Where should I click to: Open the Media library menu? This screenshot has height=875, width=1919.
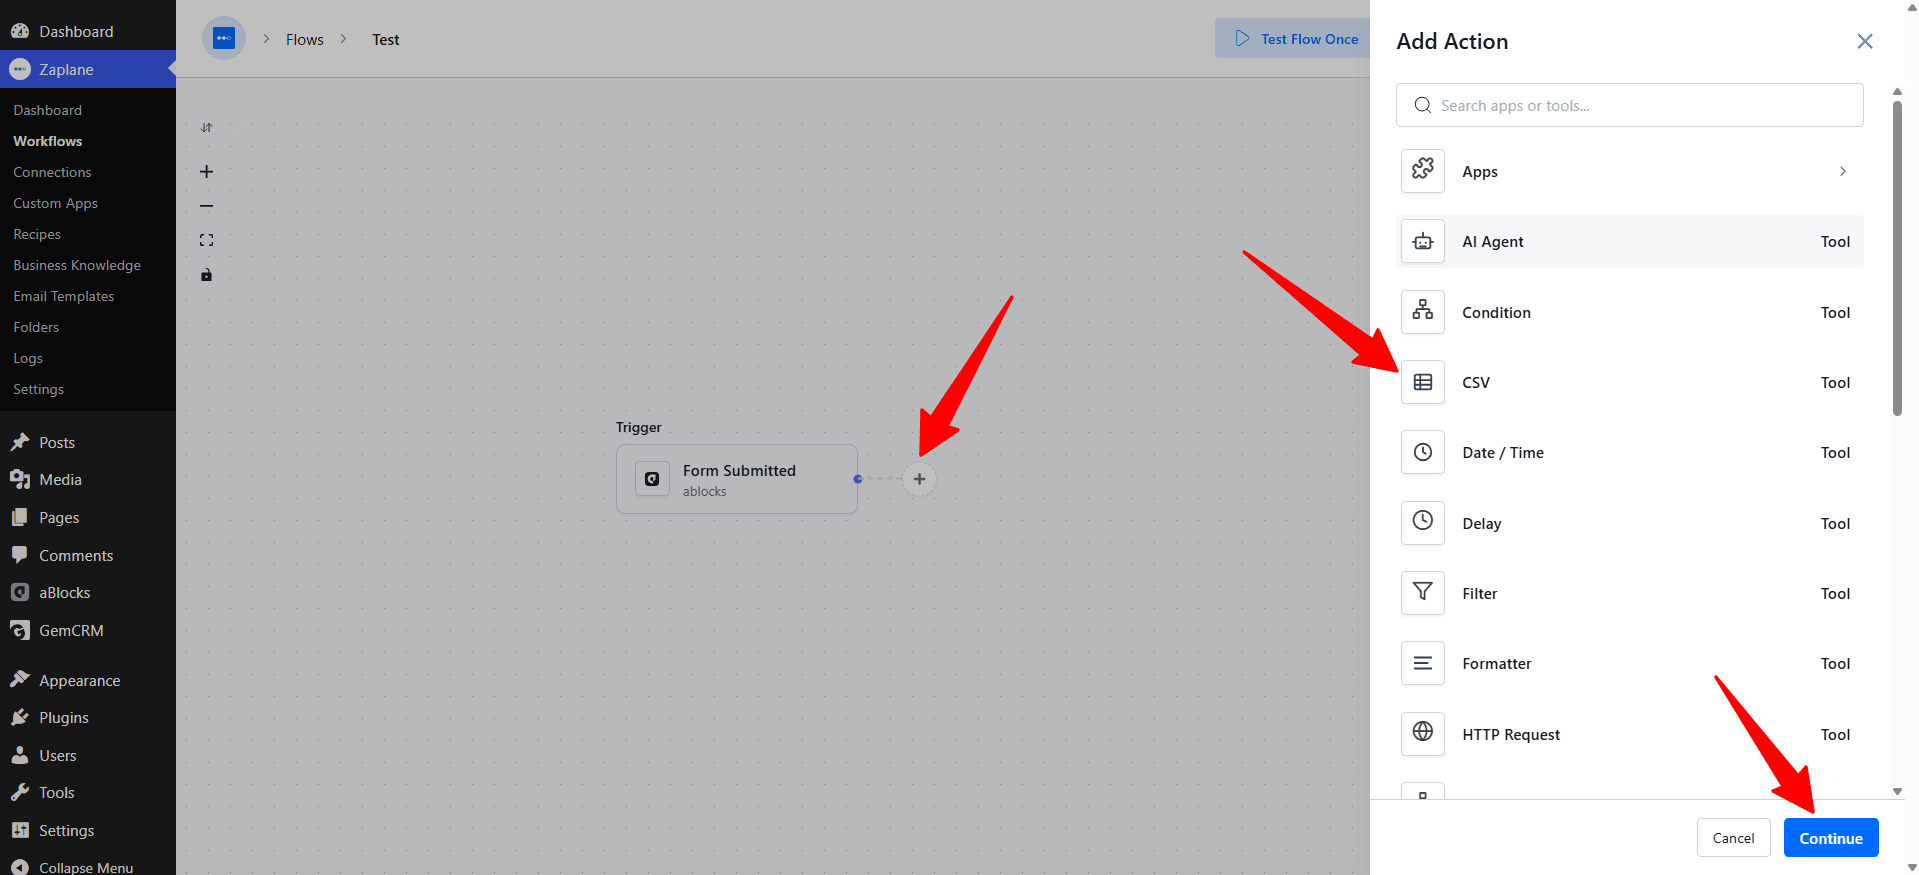point(60,480)
